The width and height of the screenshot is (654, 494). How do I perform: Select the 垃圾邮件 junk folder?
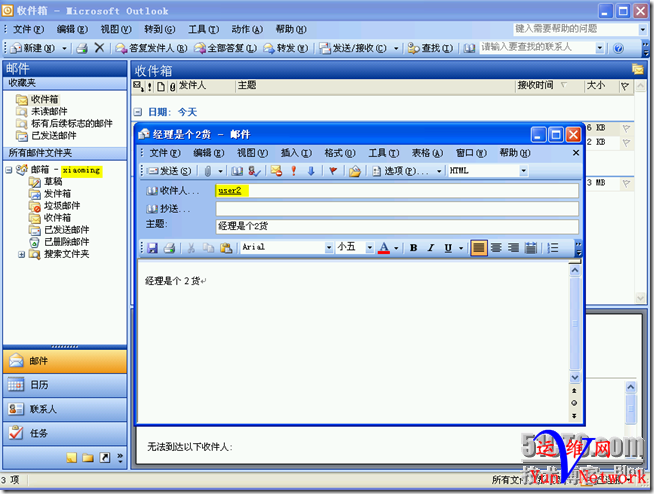pyautogui.click(x=55, y=206)
